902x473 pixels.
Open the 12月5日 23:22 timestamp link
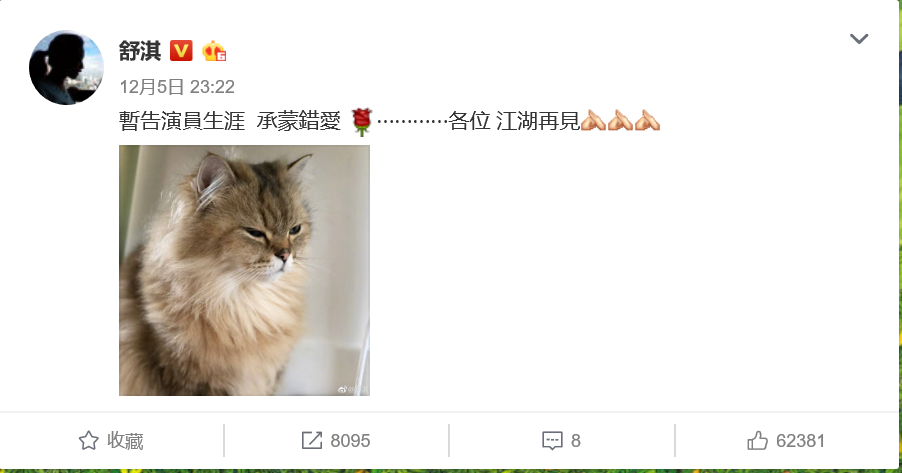[177, 87]
